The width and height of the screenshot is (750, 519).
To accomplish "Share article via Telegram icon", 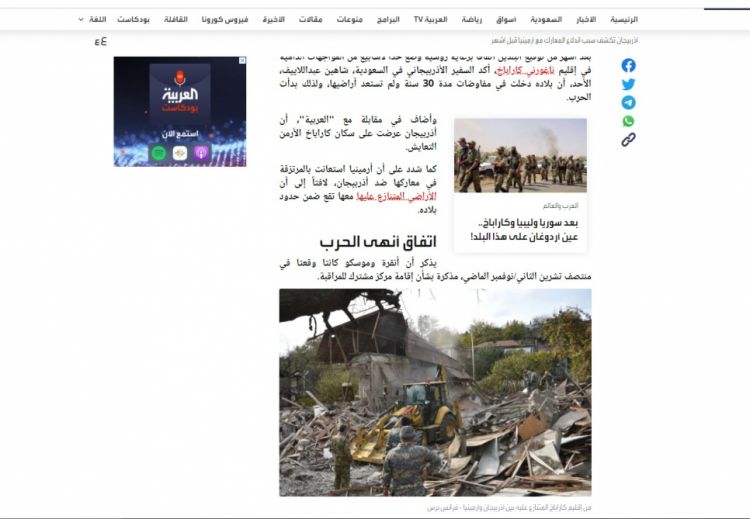I will click(x=628, y=102).
